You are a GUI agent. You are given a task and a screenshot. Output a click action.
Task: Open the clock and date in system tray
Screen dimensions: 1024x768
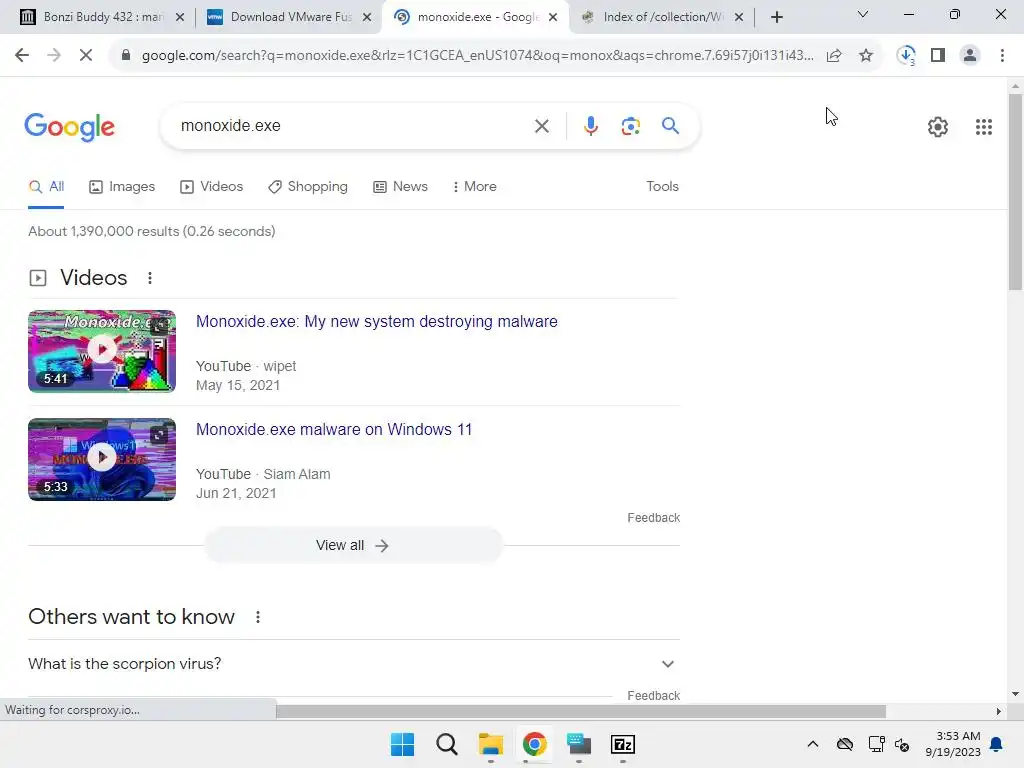tap(953, 744)
